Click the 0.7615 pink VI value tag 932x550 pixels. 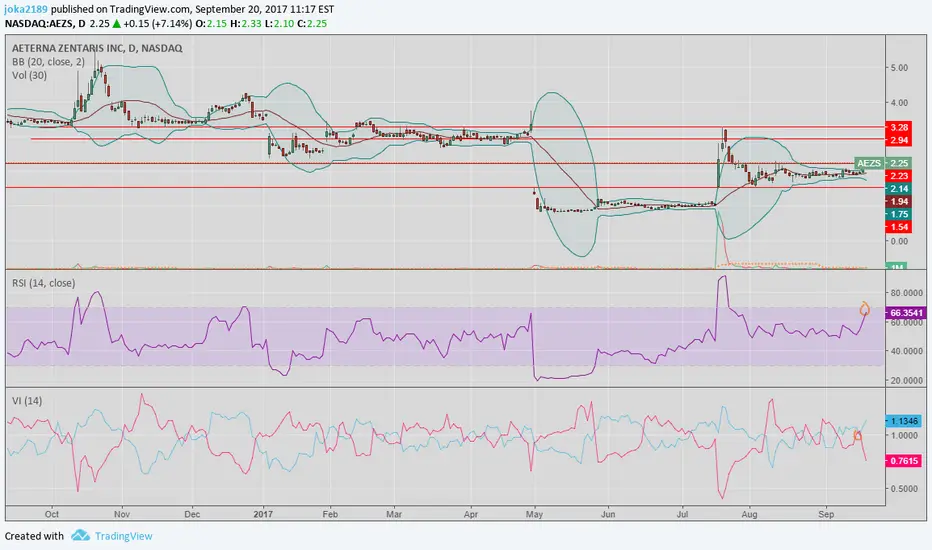coord(904,461)
